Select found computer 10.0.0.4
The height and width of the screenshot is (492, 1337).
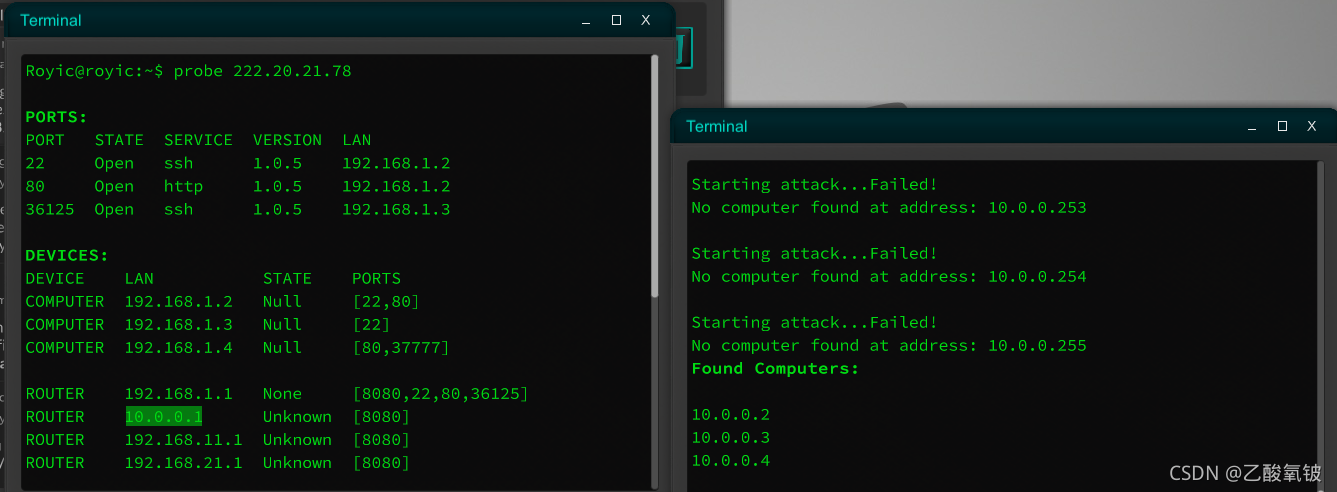tap(731, 460)
